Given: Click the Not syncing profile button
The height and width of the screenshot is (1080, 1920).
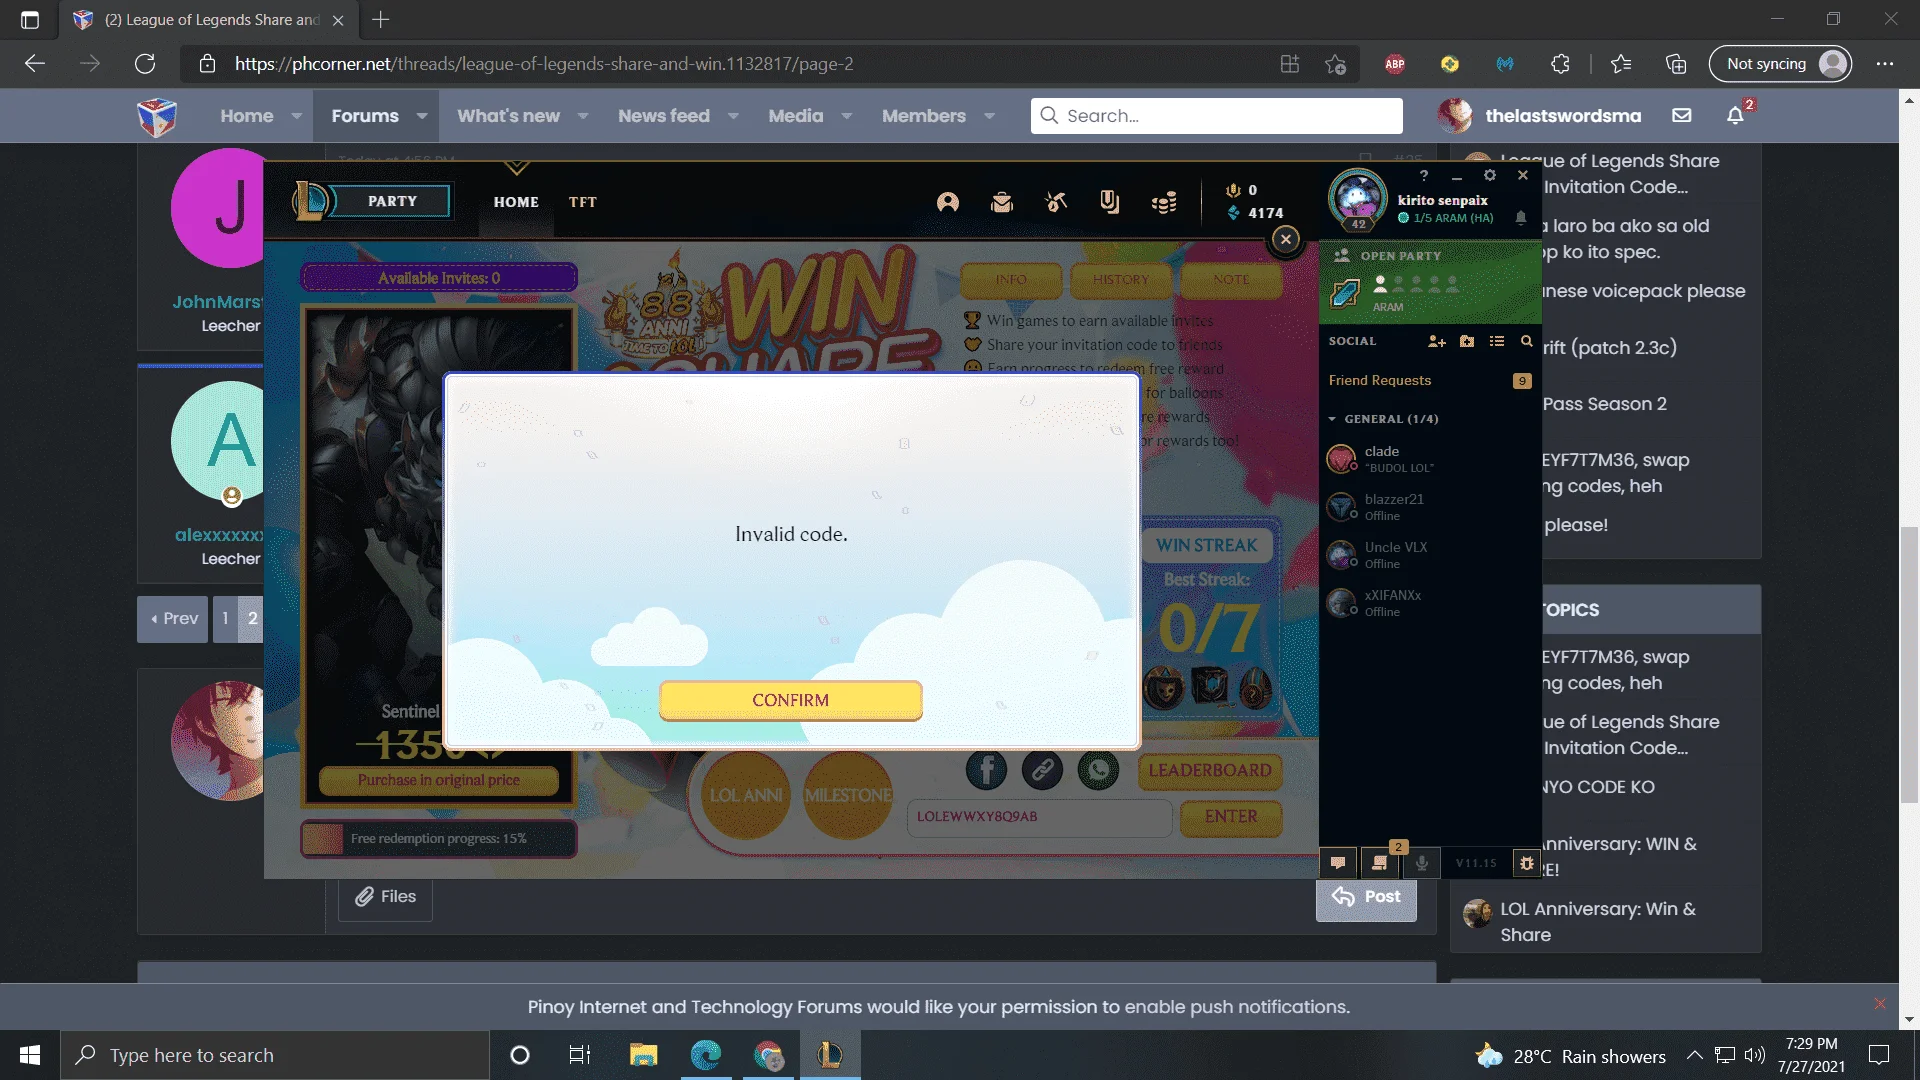Looking at the screenshot, I should pyautogui.click(x=1780, y=64).
